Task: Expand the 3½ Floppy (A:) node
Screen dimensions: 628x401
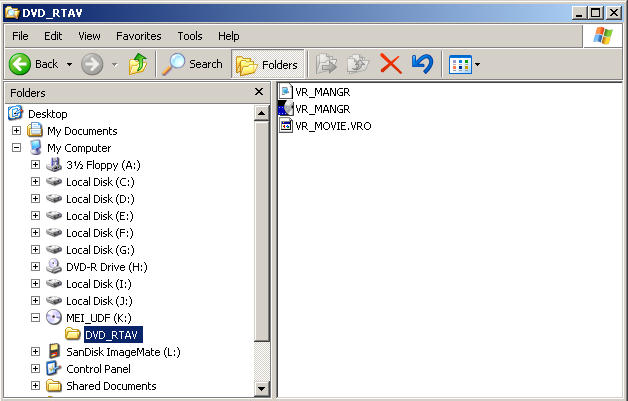Action: click(x=36, y=165)
